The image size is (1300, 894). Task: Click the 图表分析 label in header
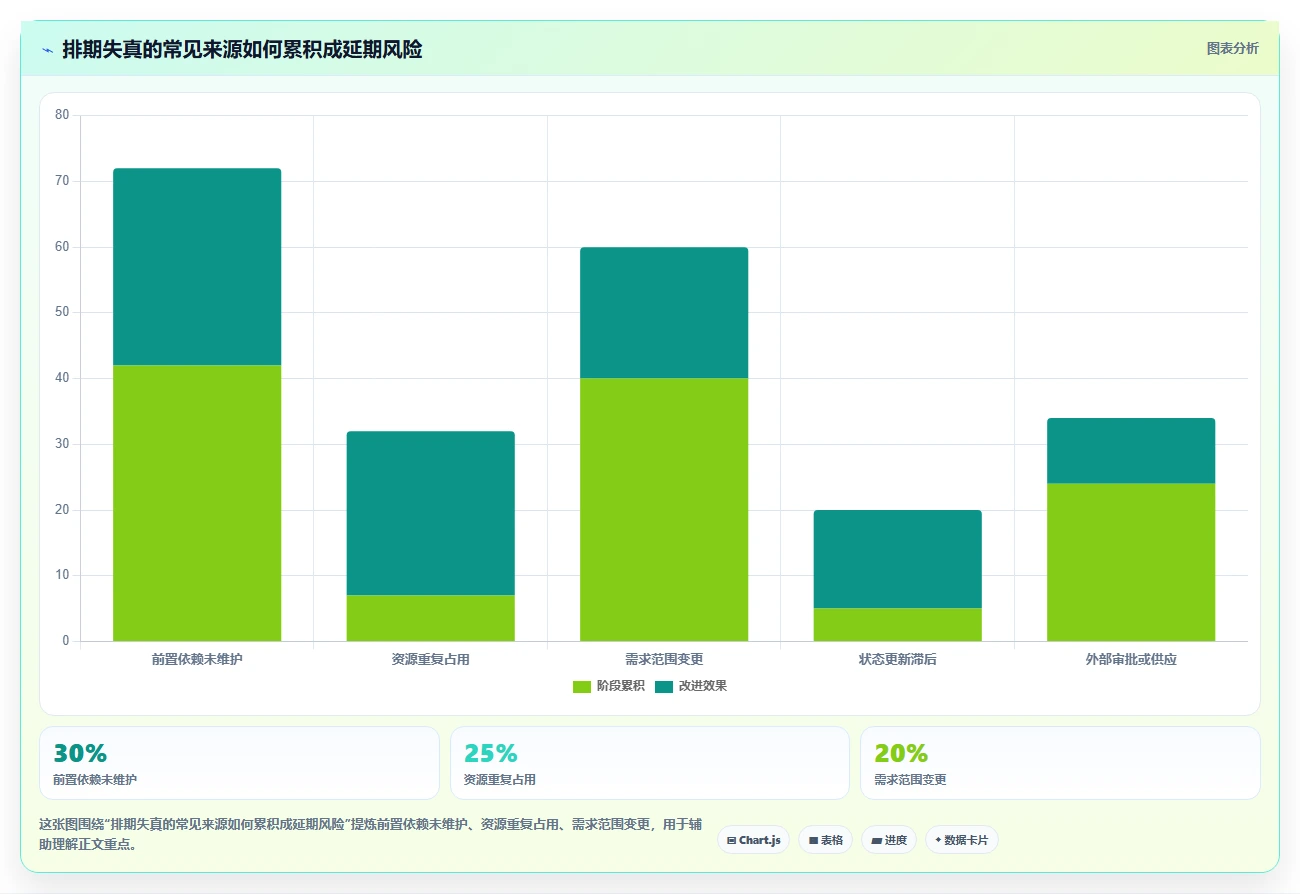pos(1232,48)
